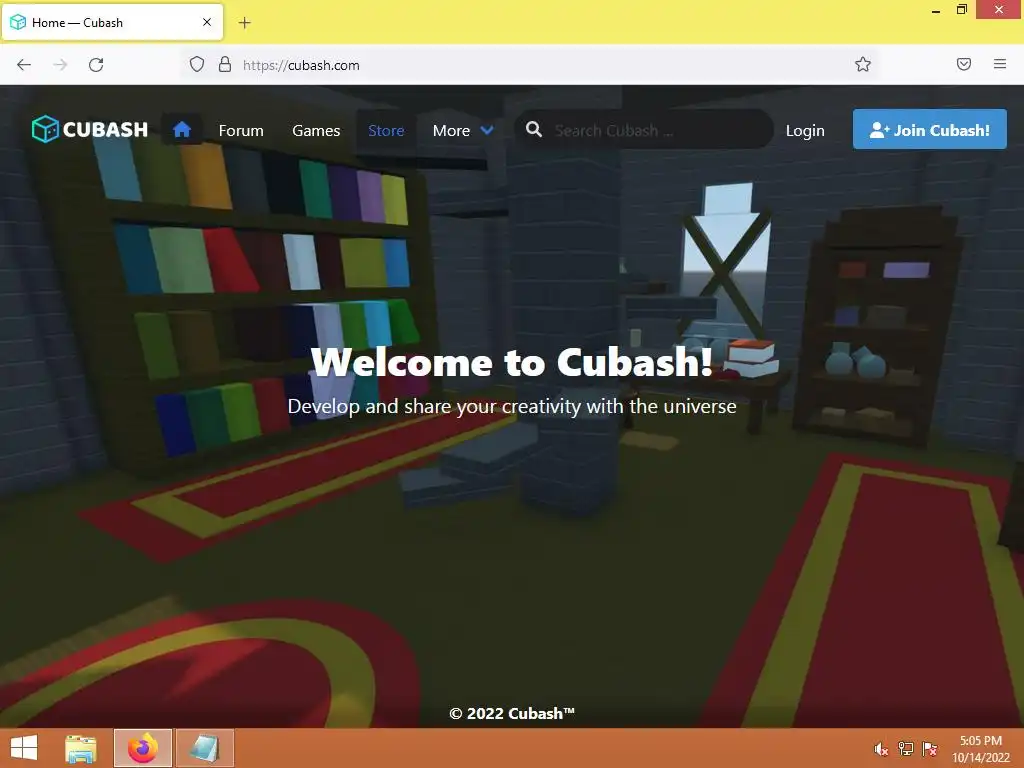Image resolution: width=1024 pixels, height=768 pixels.
Task: Open the network tray icon
Action: click(905, 749)
